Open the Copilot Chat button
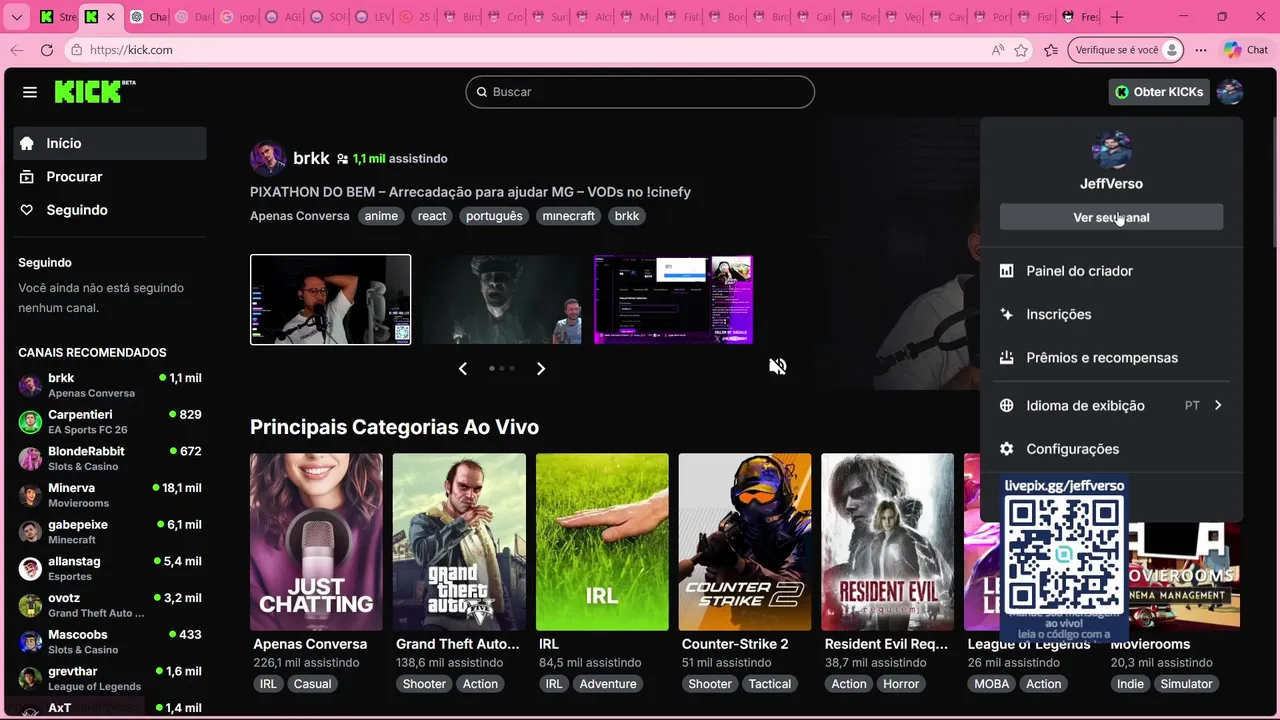1280x720 pixels. (x=1246, y=50)
